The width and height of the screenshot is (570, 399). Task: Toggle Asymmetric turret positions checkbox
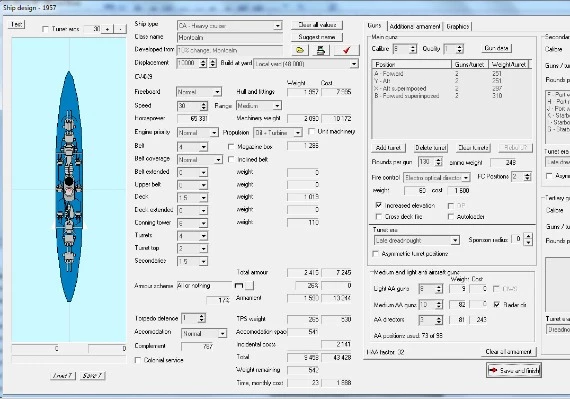click(x=376, y=254)
